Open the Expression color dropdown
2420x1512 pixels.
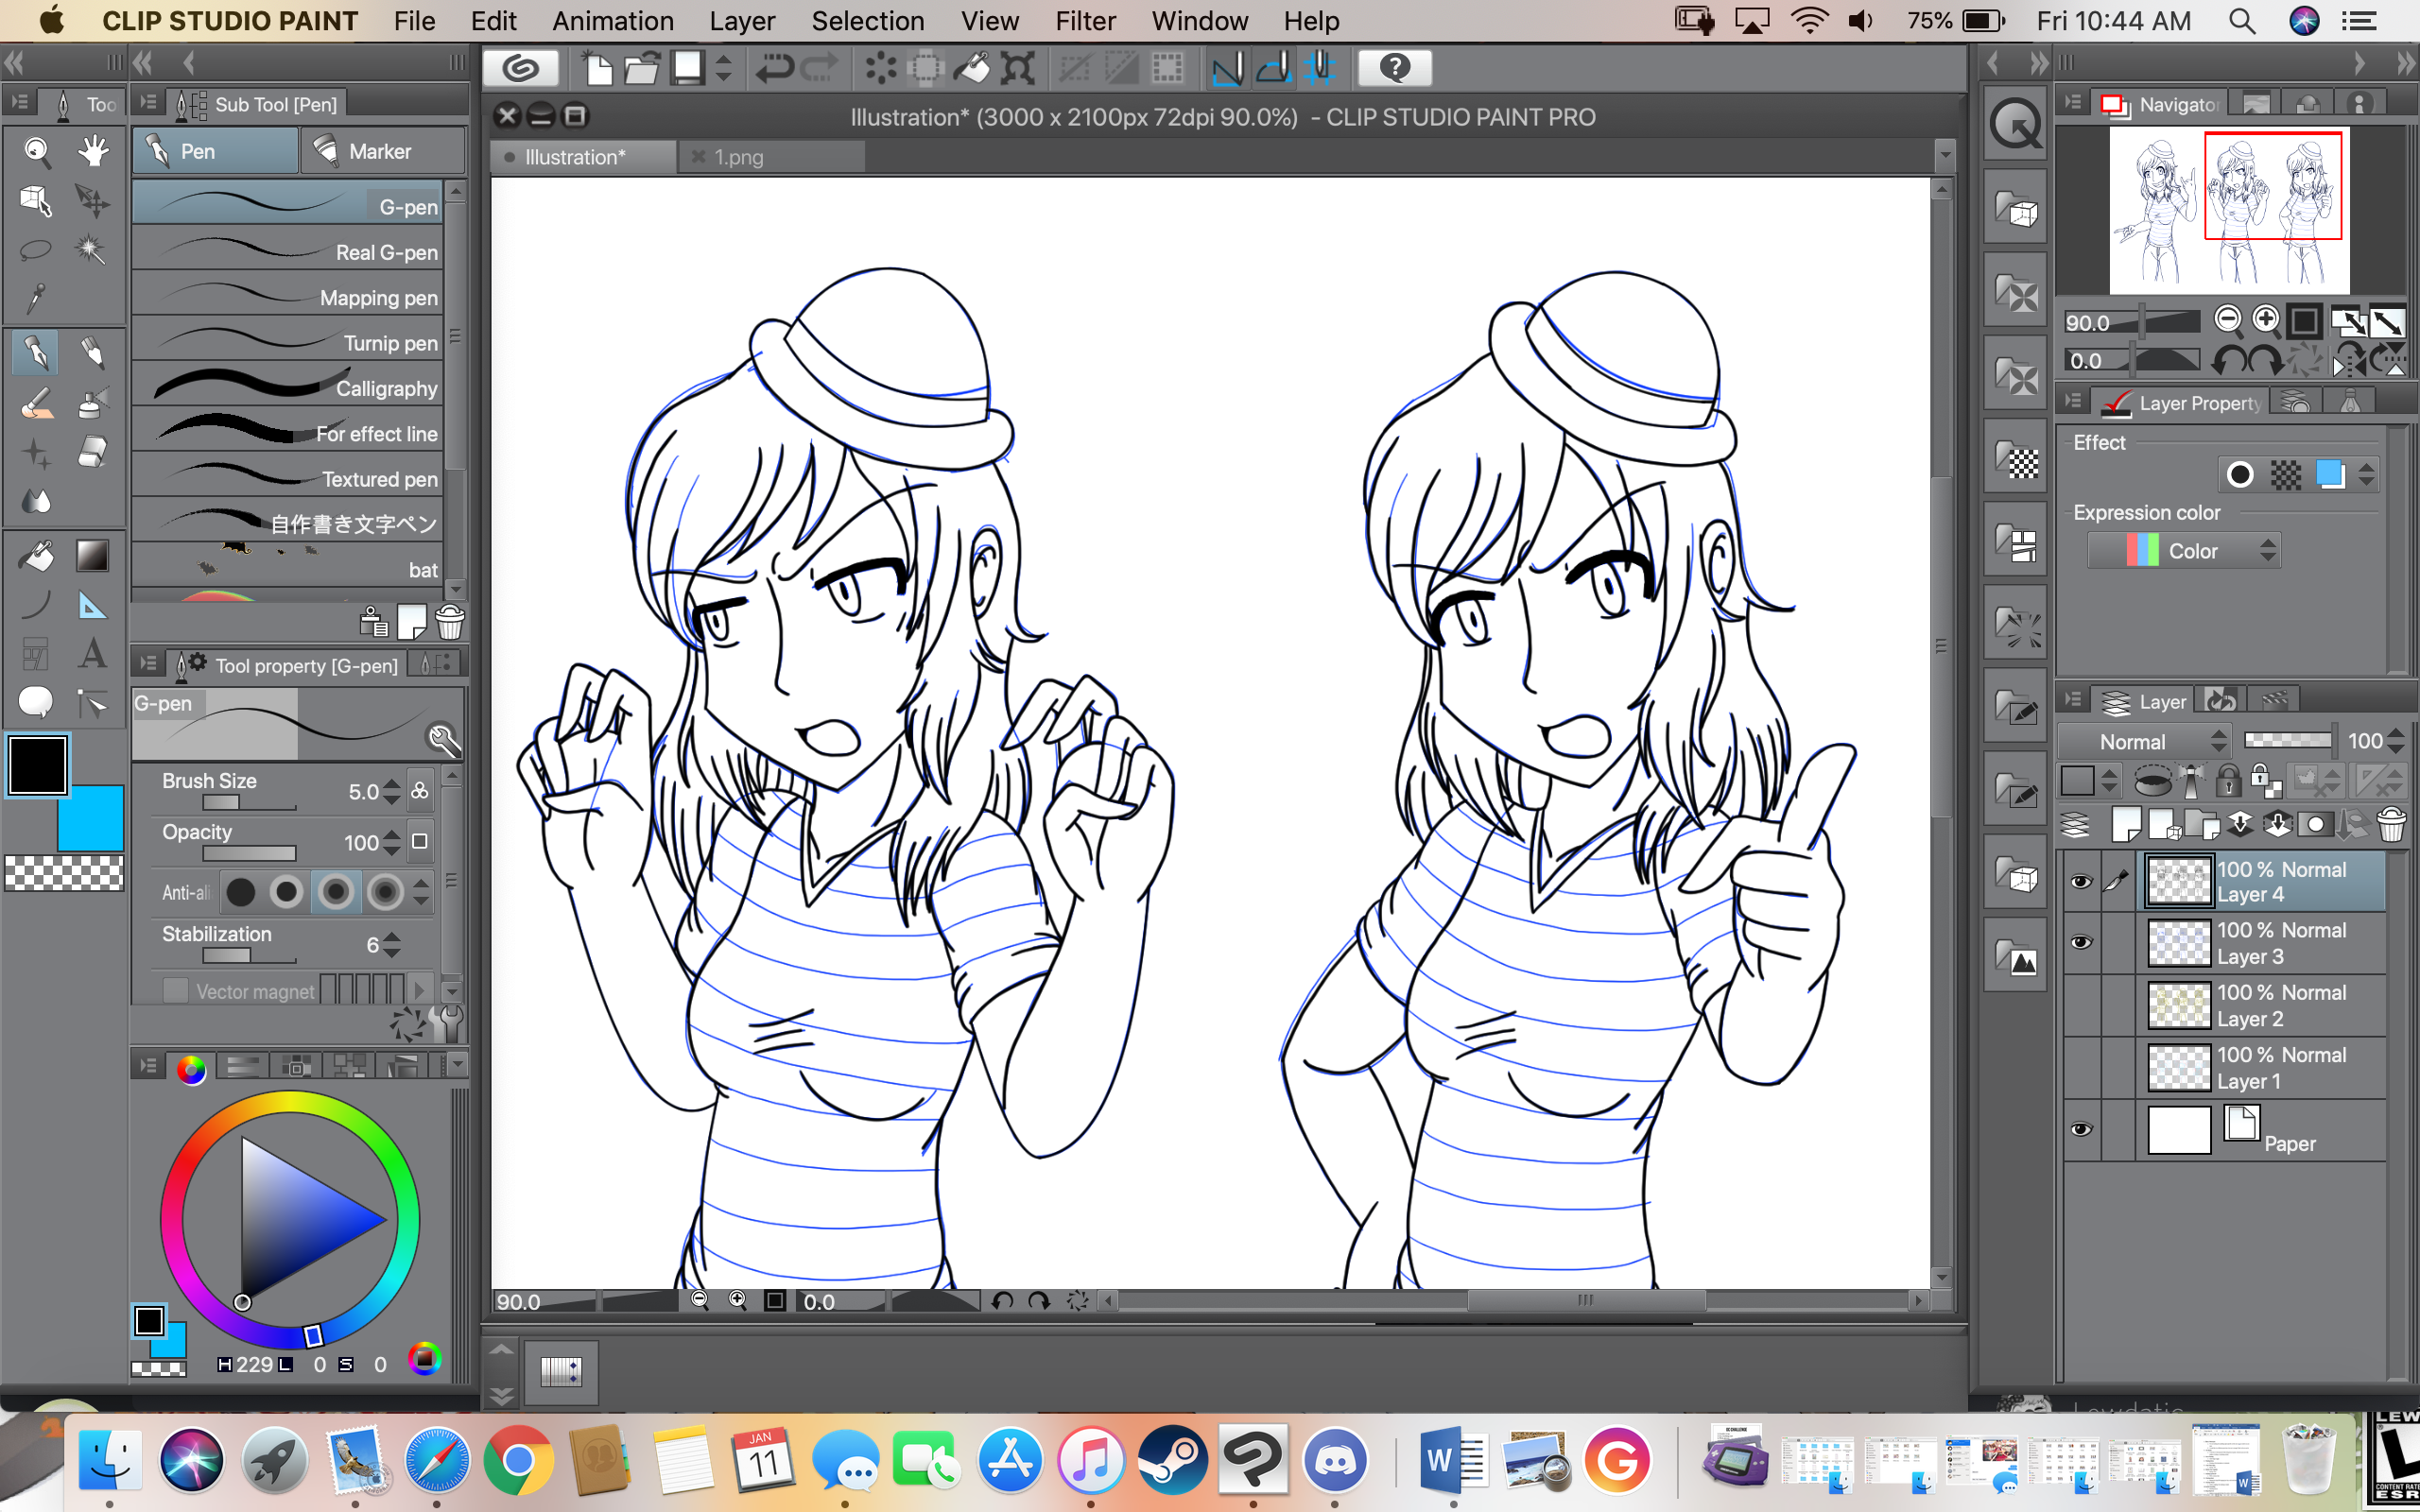coord(2184,551)
